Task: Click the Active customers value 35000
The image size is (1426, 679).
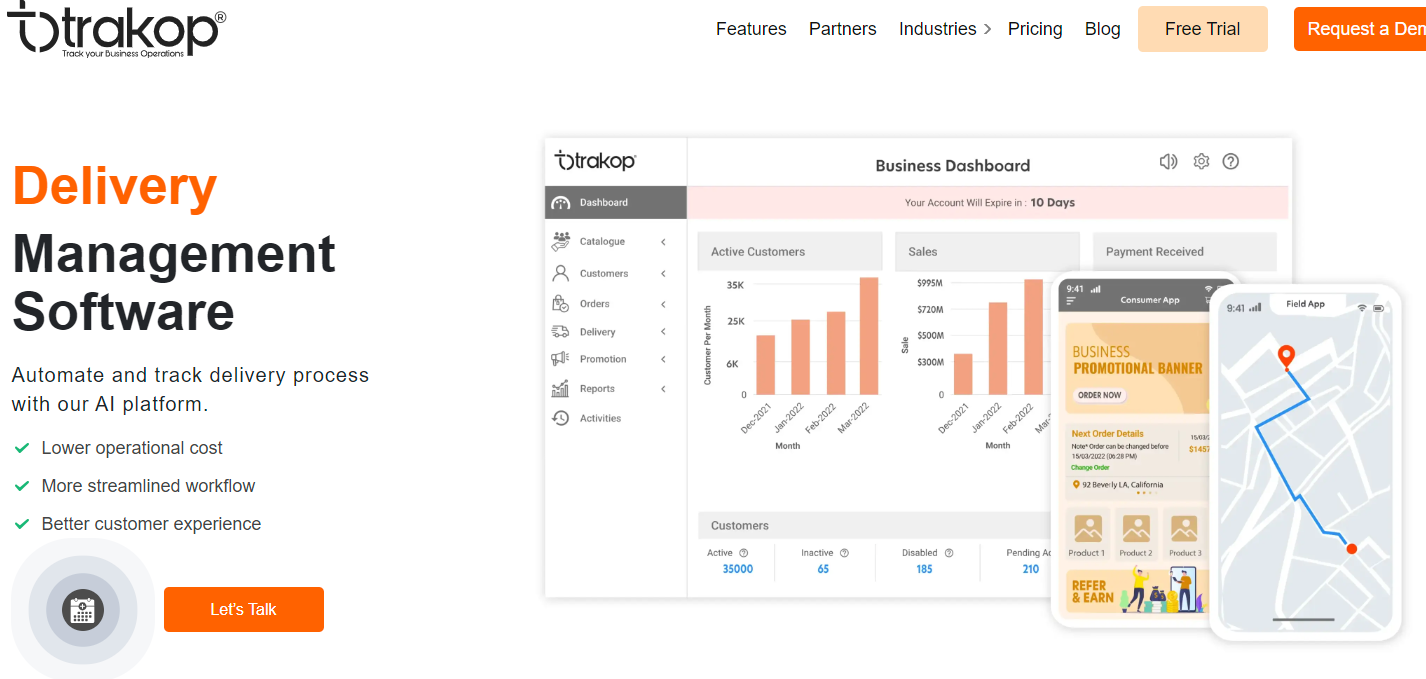Action: click(x=738, y=569)
